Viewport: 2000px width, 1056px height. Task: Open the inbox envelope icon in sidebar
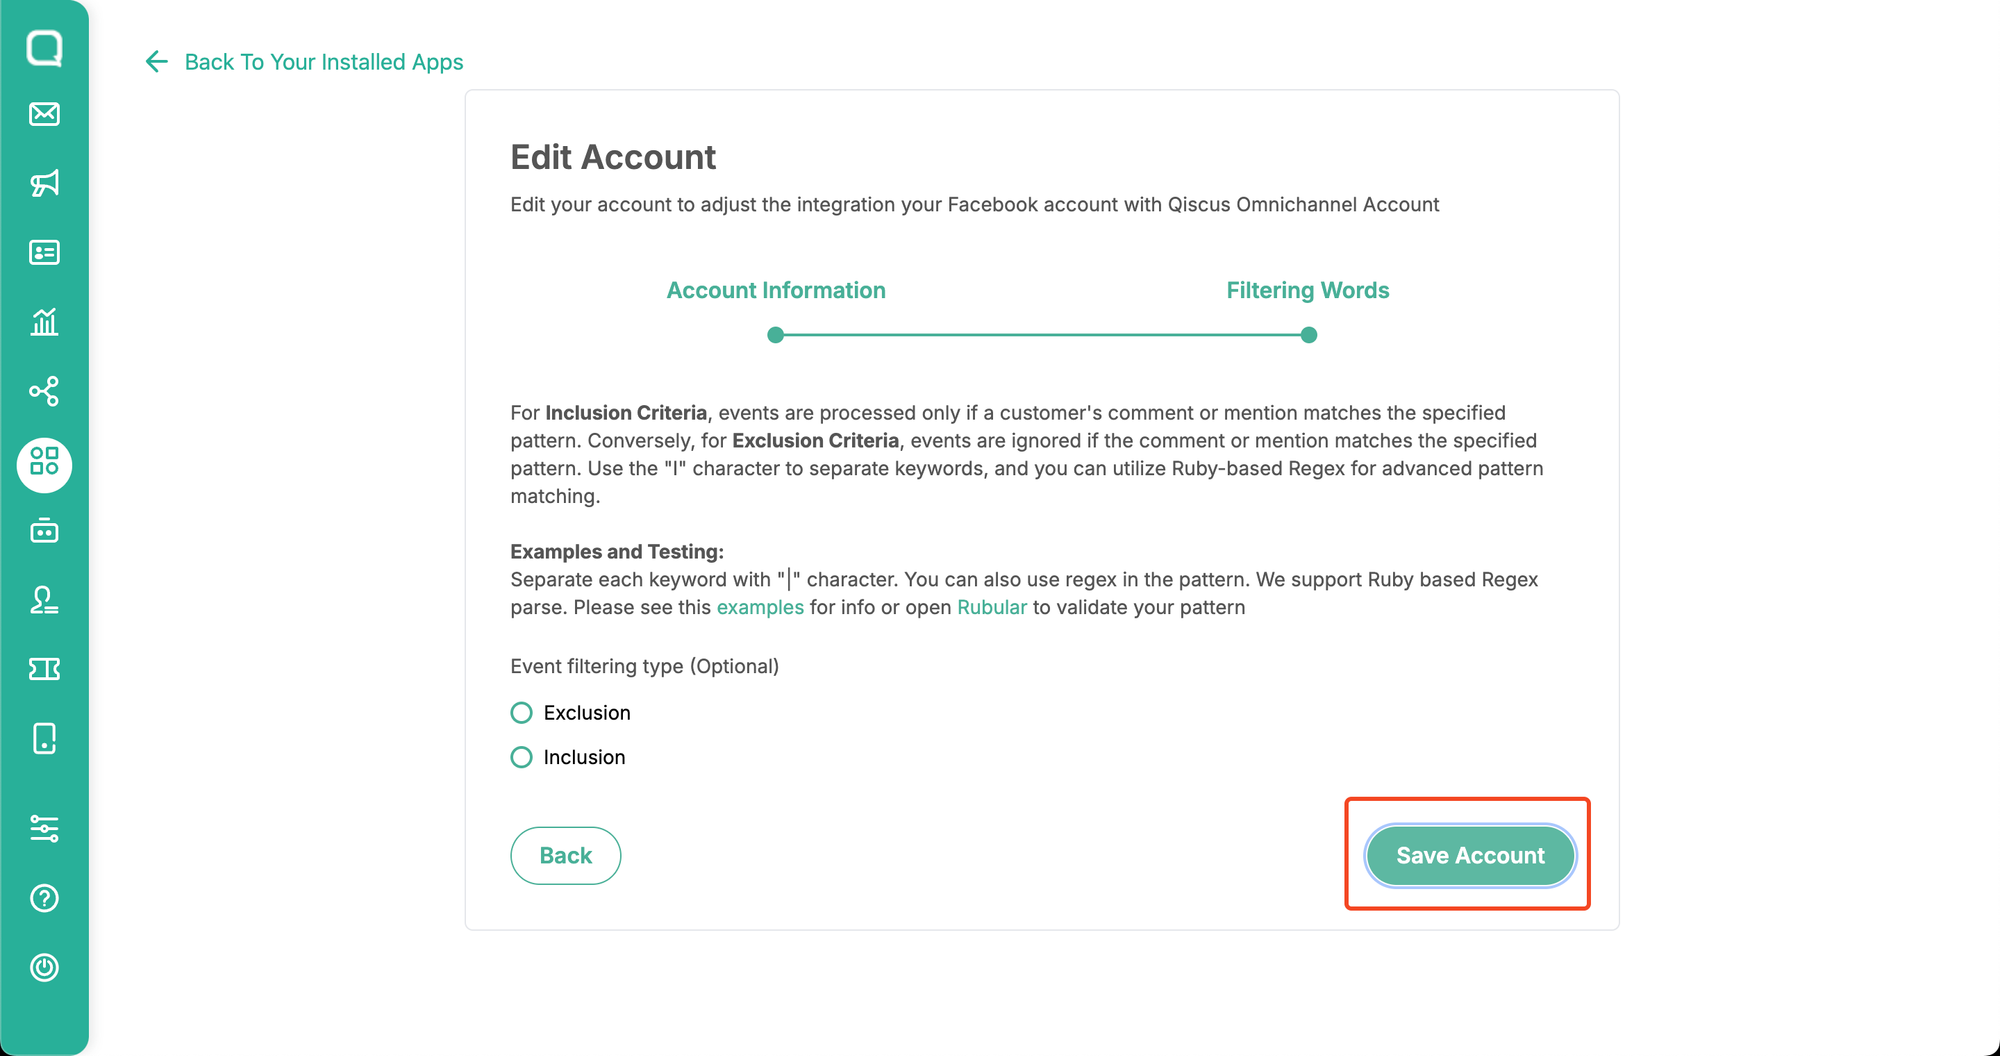click(44, 114)
